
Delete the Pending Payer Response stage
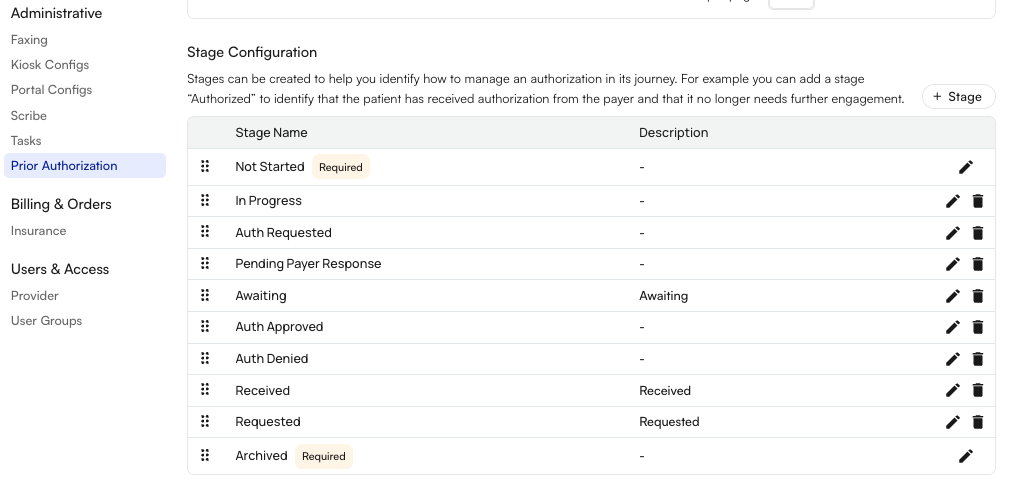click(x=977, y=264)
